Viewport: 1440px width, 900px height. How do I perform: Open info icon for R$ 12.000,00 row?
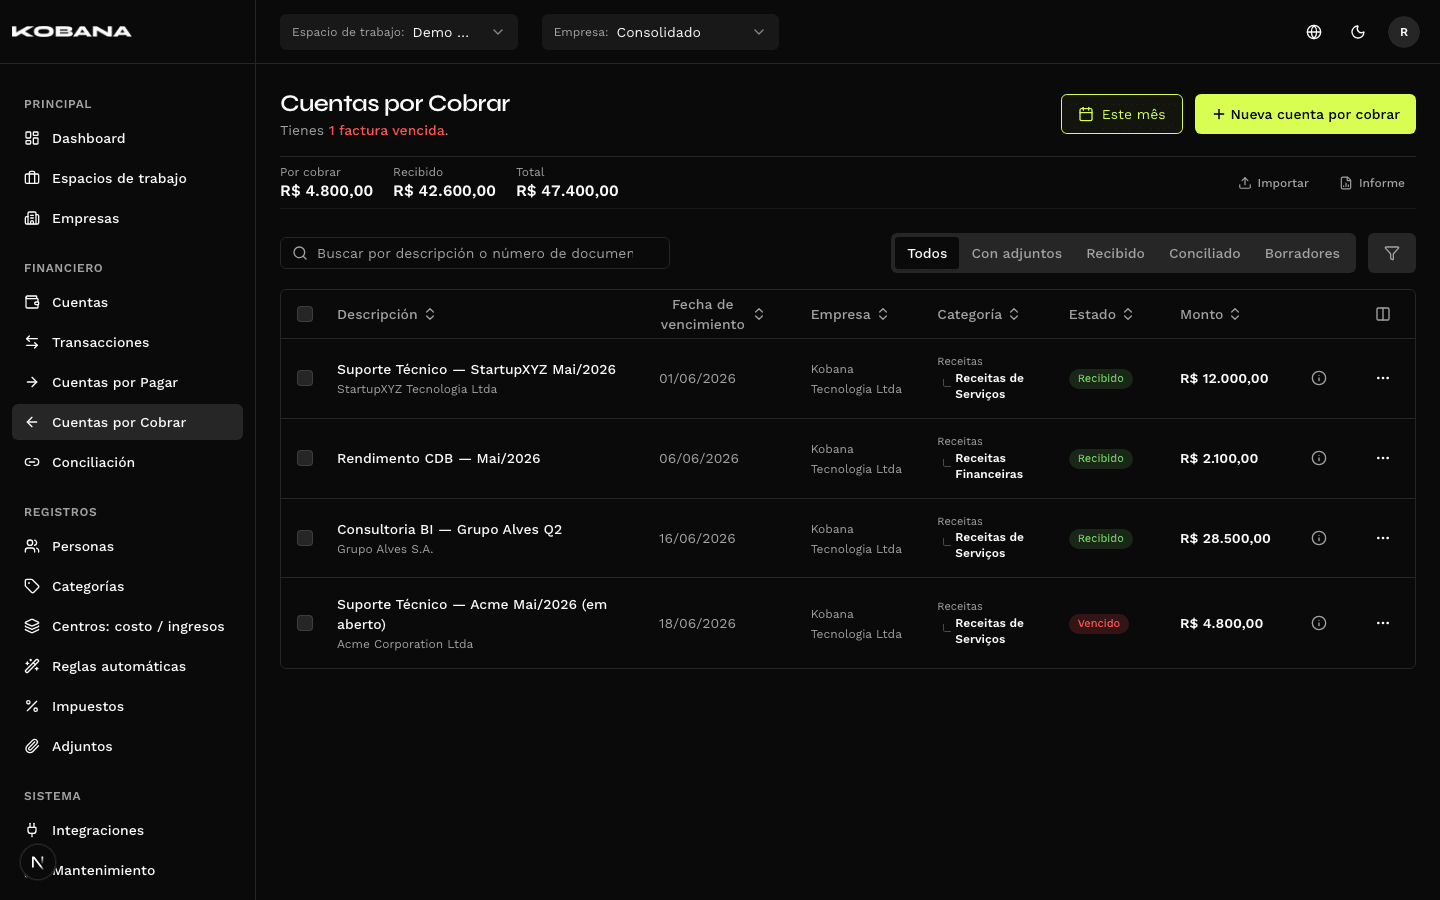click(1319, 378)
